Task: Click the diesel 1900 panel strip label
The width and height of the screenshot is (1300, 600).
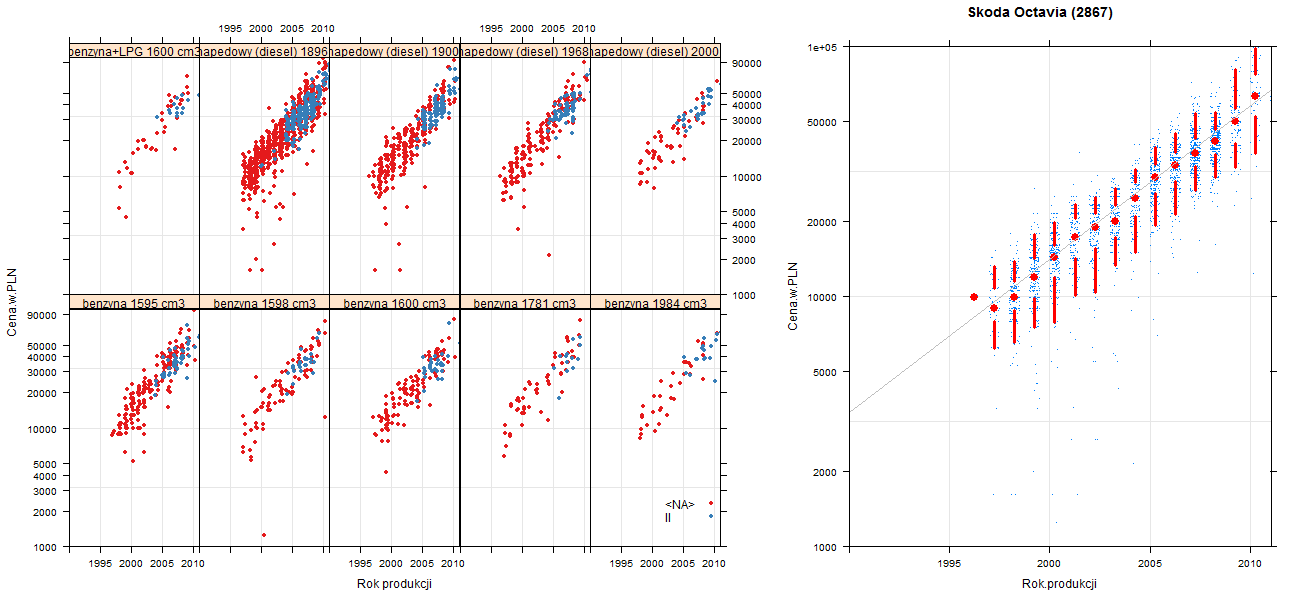Action: 394,51
